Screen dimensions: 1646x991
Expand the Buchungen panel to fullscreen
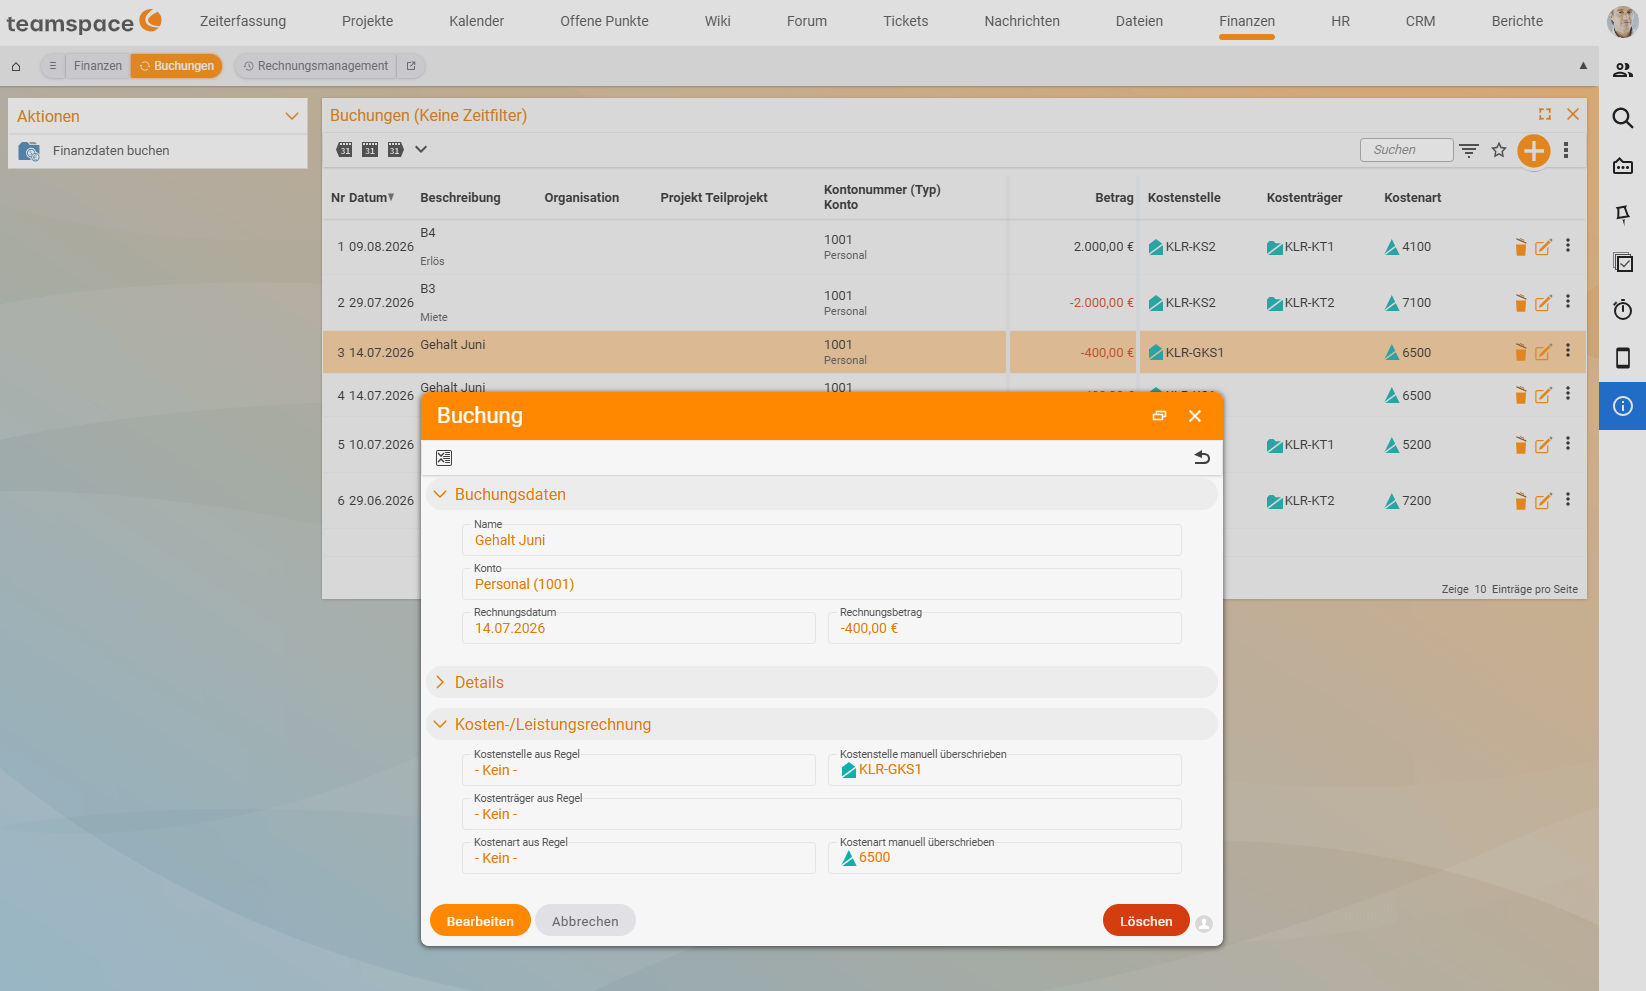1545,114
